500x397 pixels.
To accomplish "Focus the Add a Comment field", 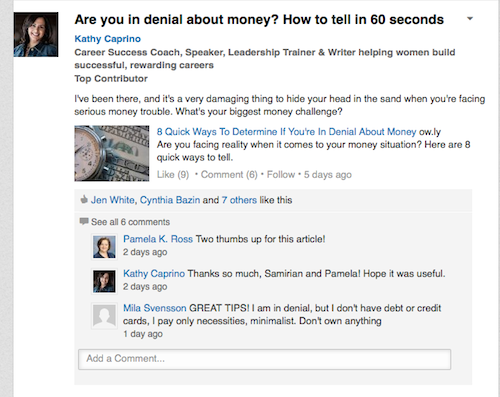I will (x=265, y=359).
